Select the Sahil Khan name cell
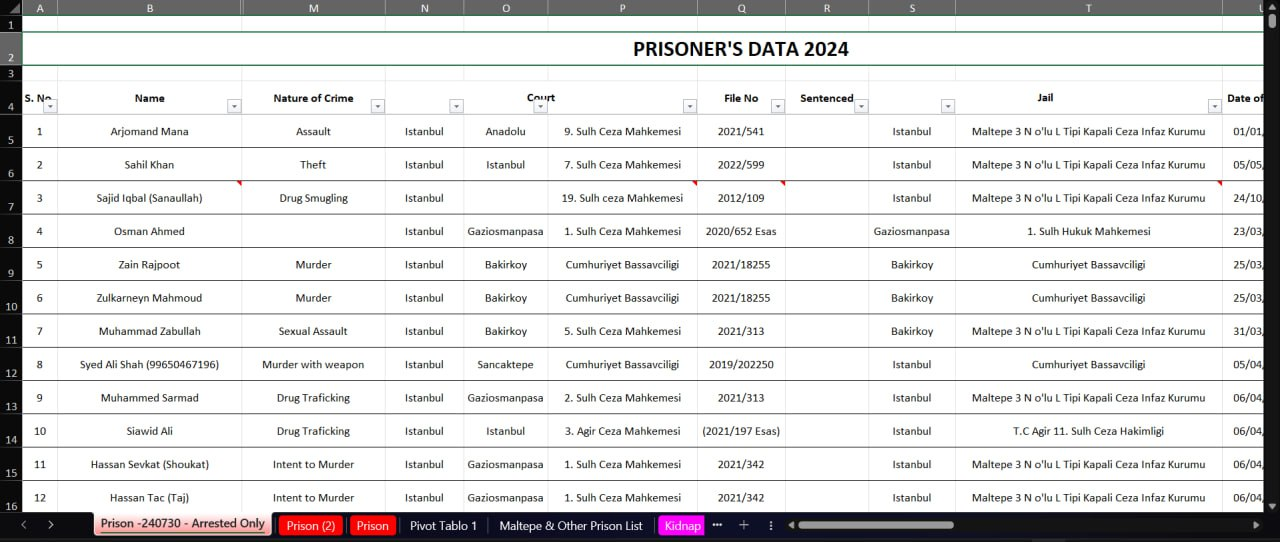 click(x=150, y=165)
